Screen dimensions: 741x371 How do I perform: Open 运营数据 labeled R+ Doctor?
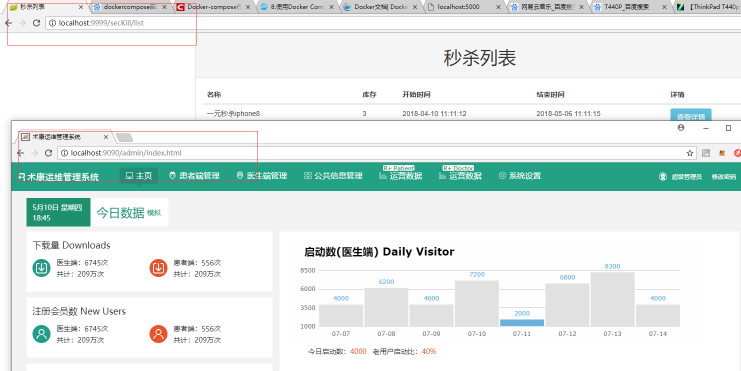pyautogui.click(x=460, y=176)
